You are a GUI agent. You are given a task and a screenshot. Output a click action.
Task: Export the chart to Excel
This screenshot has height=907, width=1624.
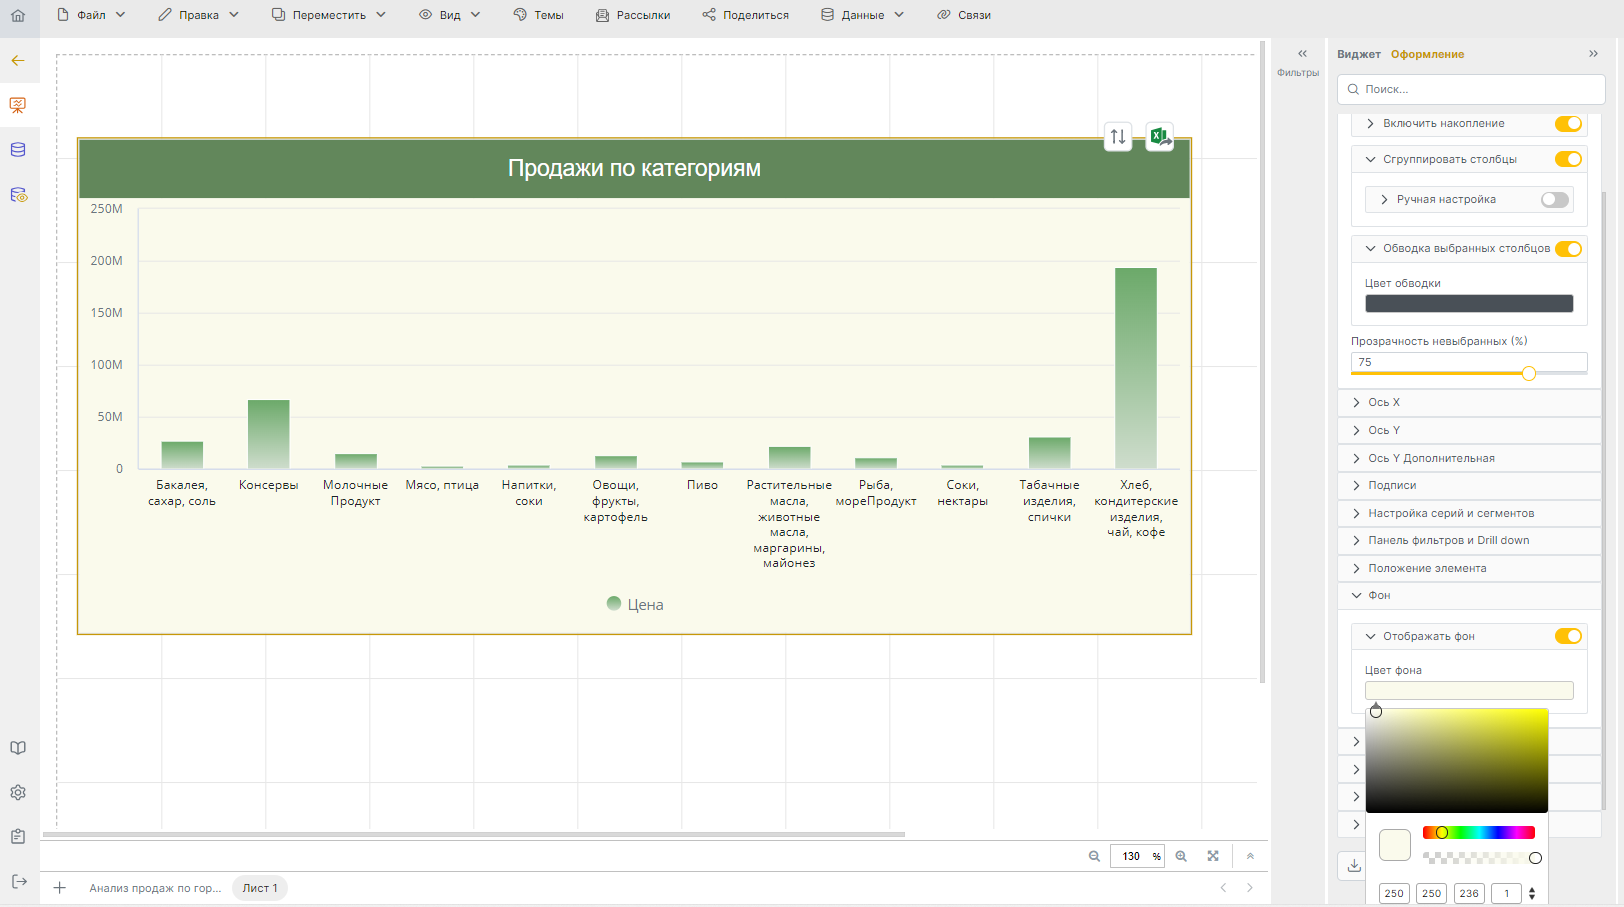click(x=1159, y=136)
